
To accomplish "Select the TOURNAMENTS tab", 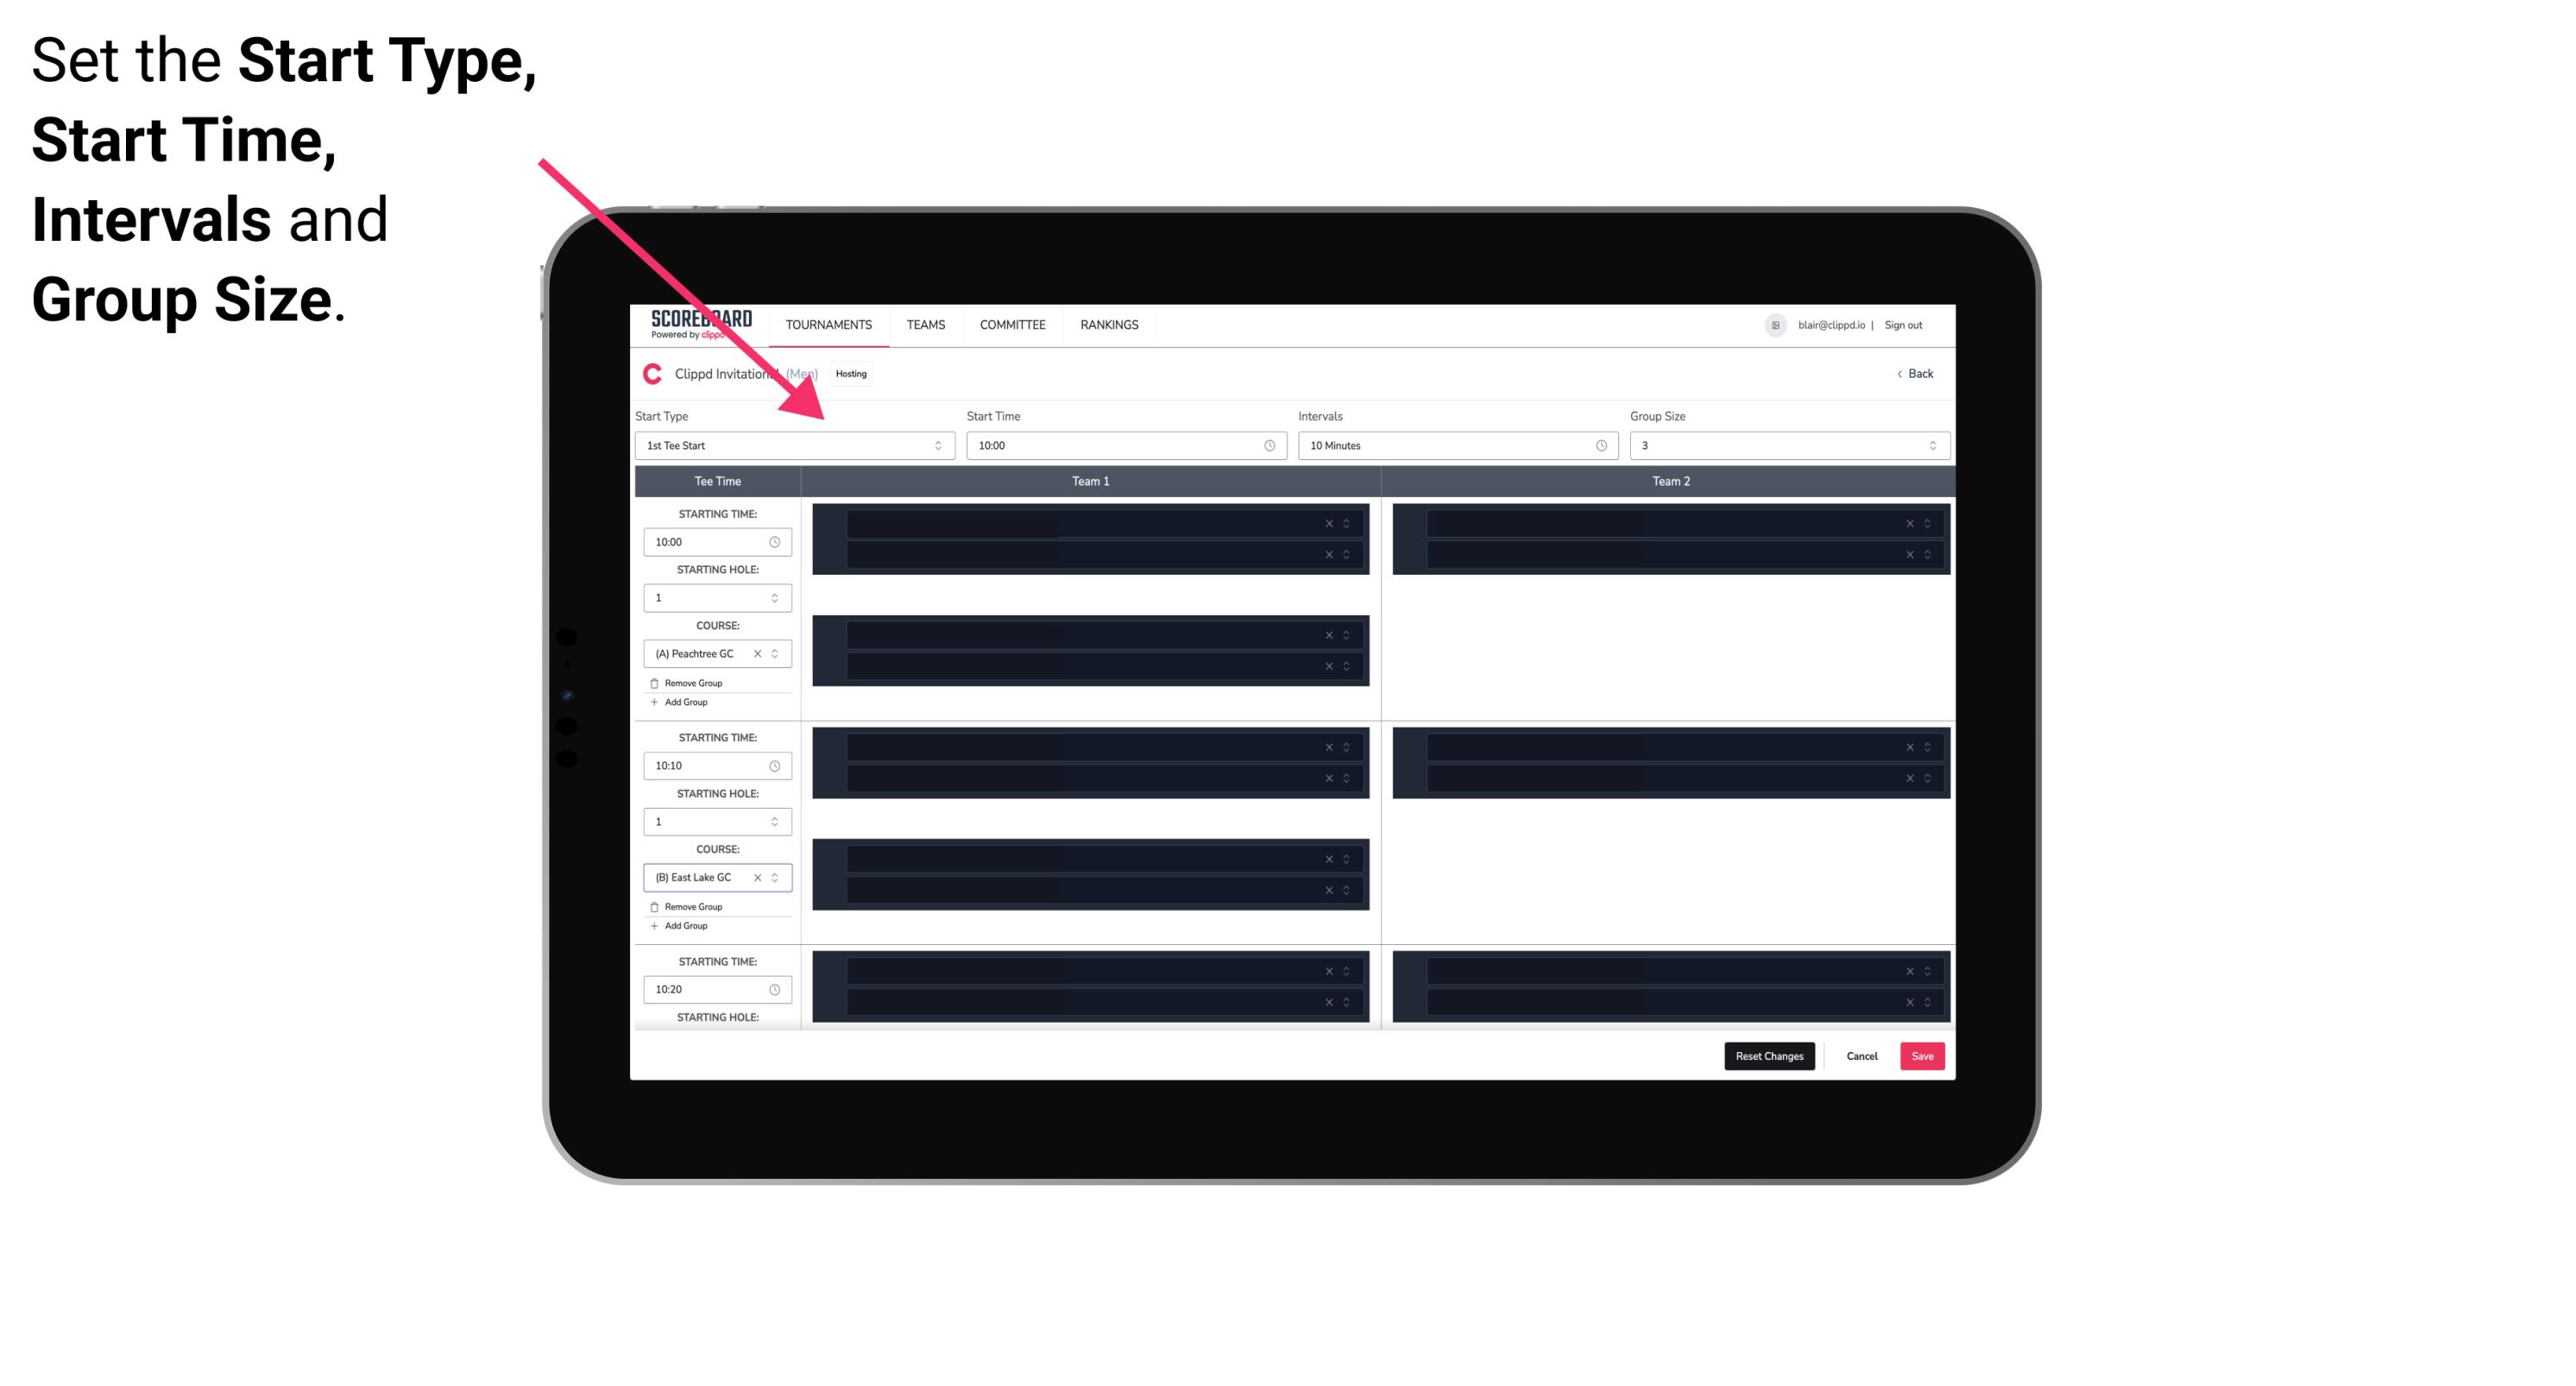I will (829, 324).
